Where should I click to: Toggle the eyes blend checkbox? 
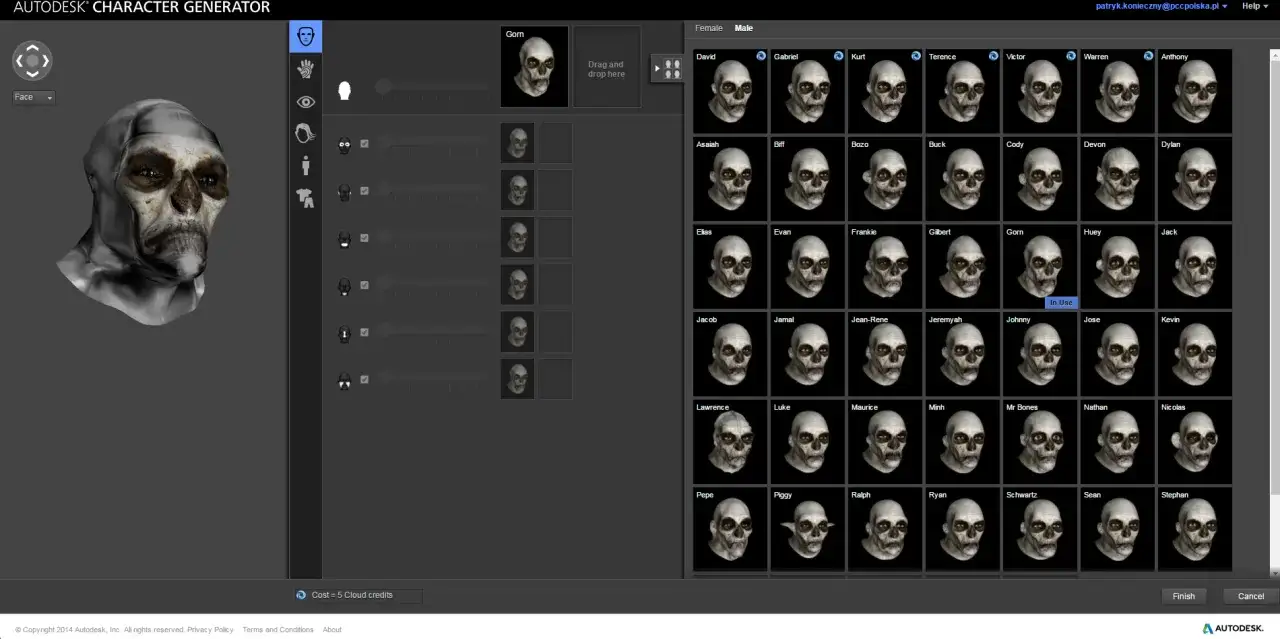pos(364,144)
